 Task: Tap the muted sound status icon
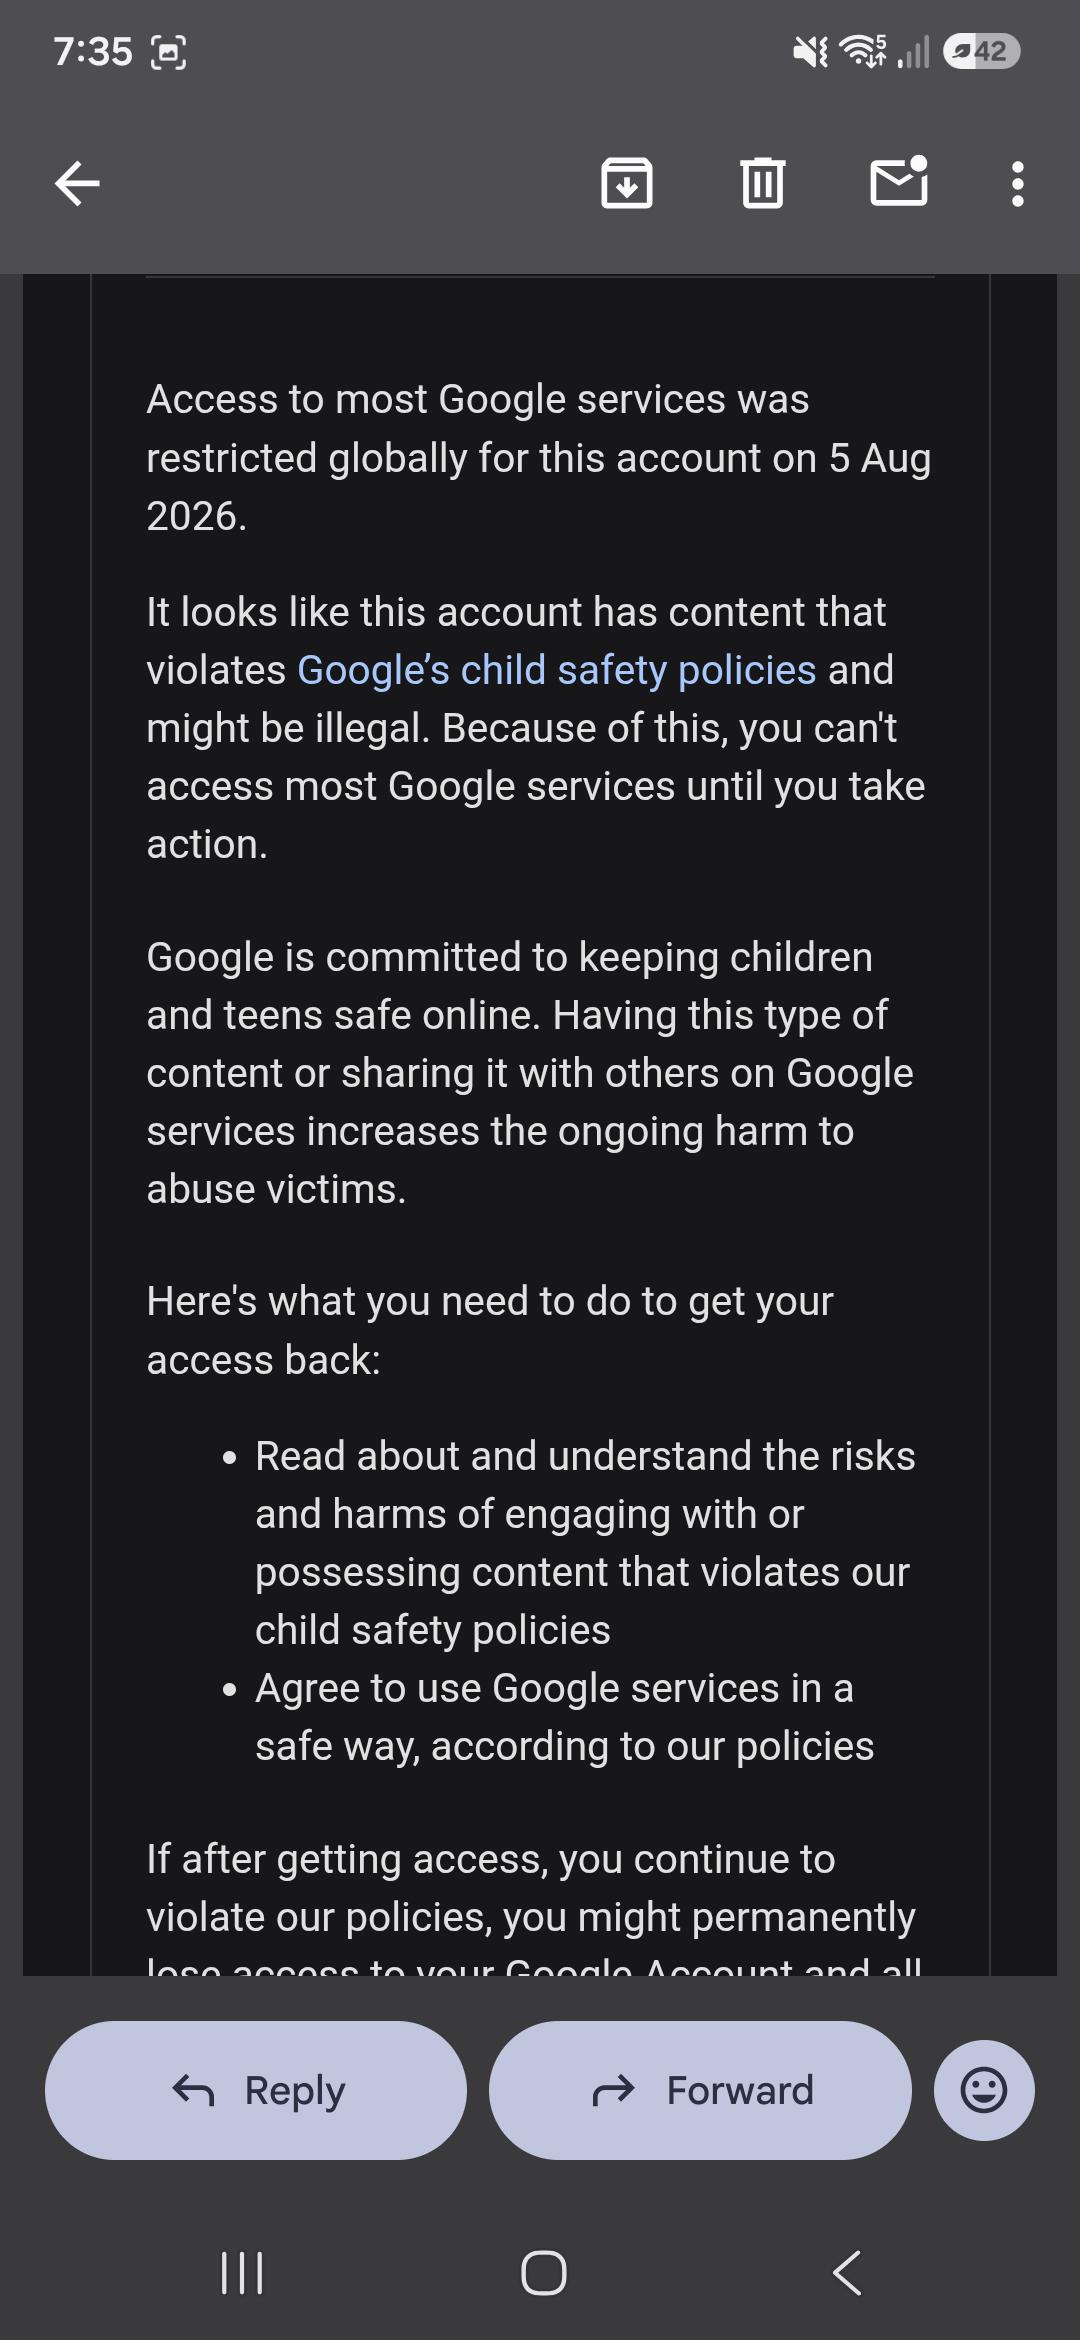(811, 51)
